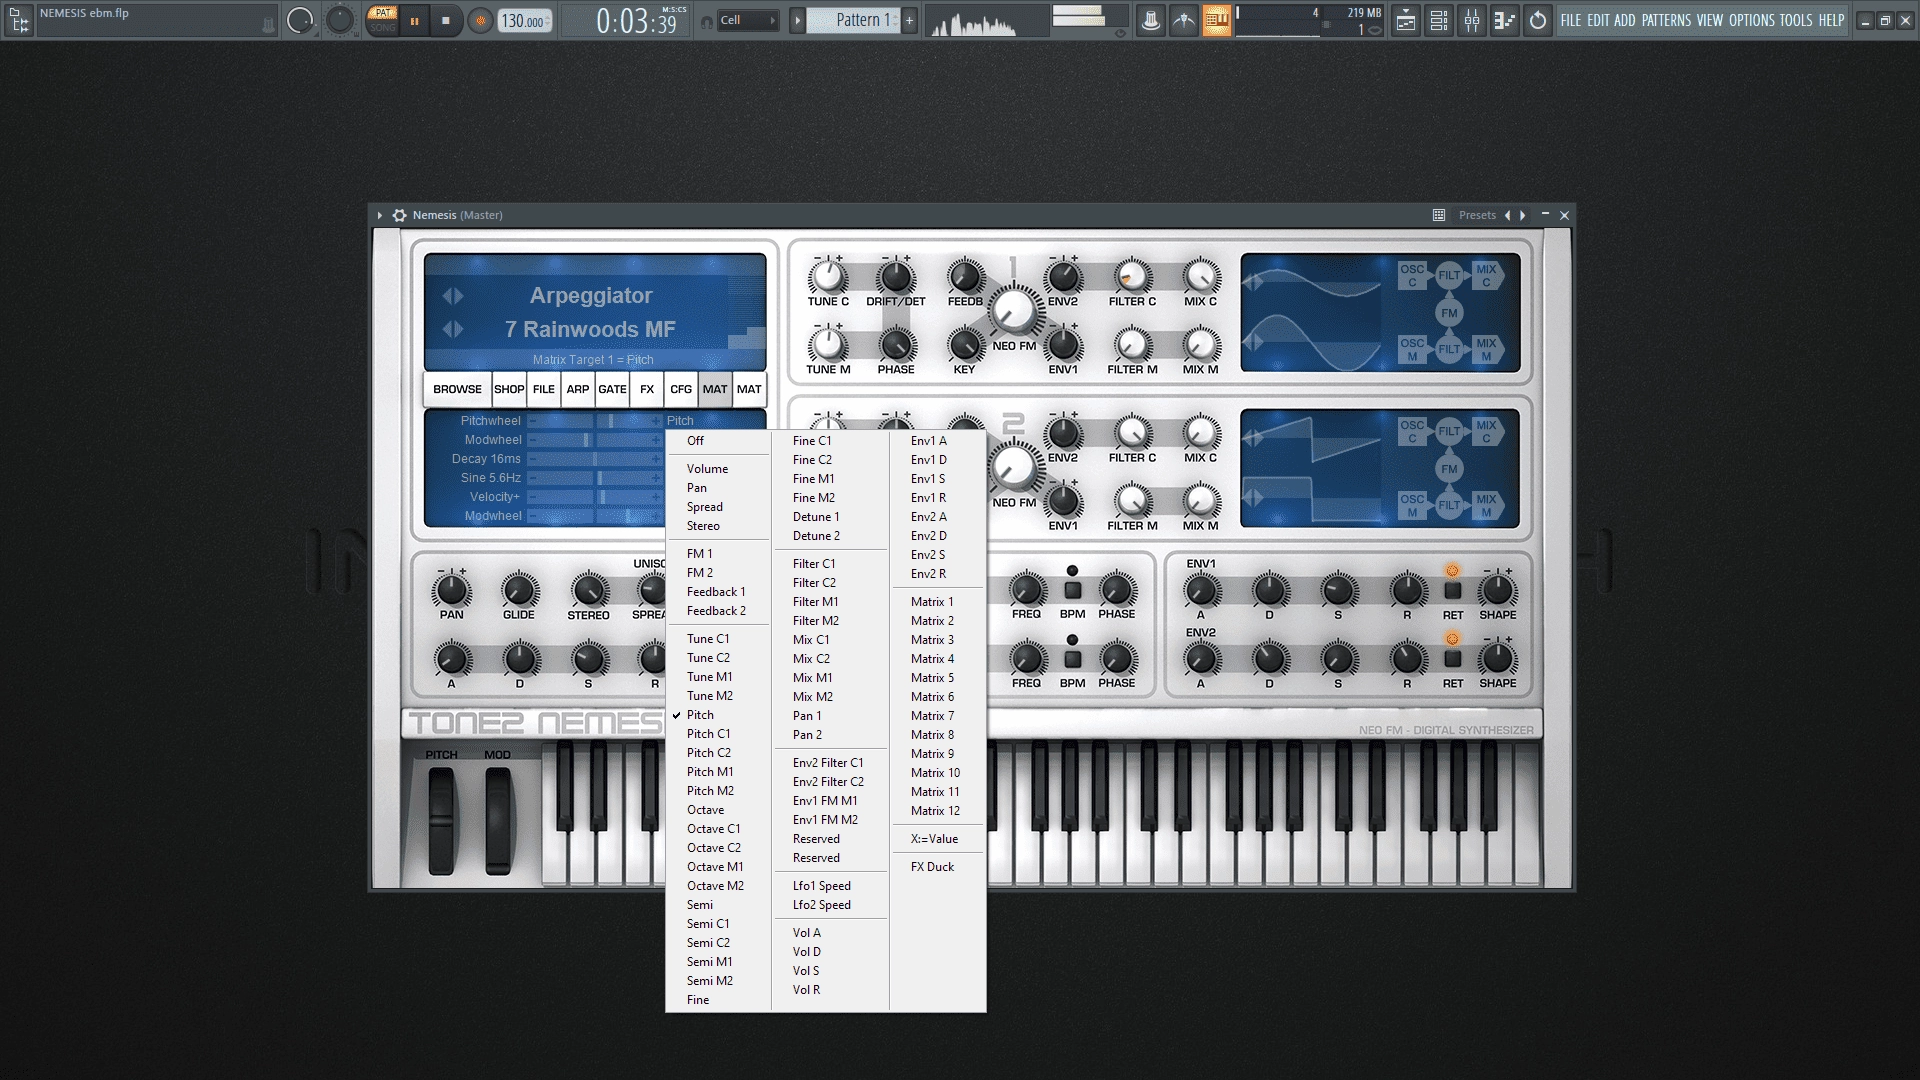Click the oscillator 1 NEO FM knob

pyautogui.click(x=1014, y=311)
